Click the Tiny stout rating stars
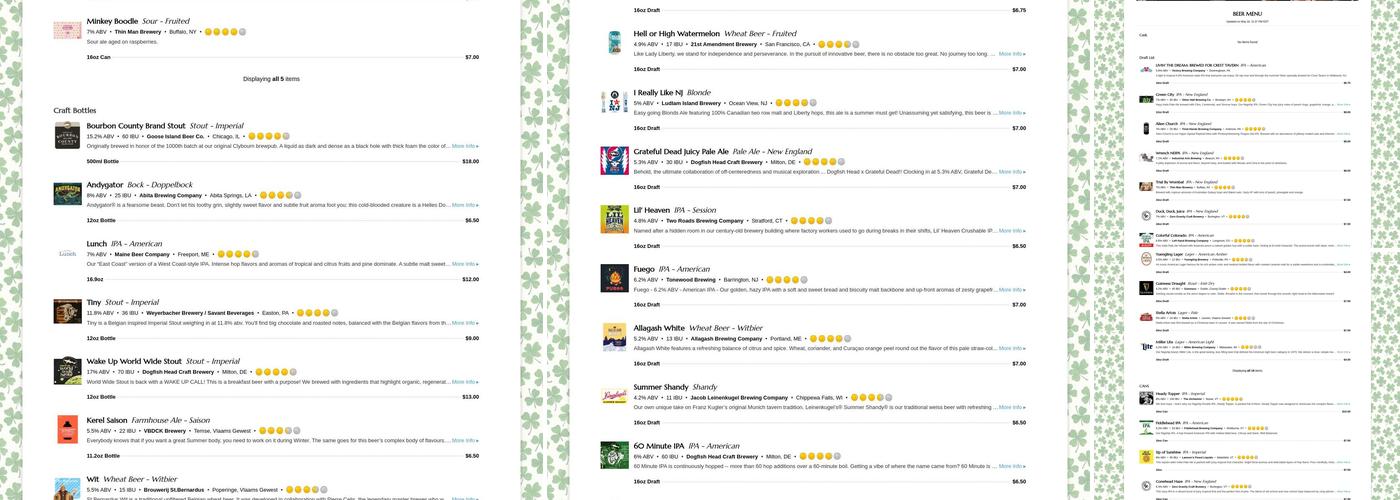The height and width of the screenshot is (500, 1400). click(x=316, y=313)
